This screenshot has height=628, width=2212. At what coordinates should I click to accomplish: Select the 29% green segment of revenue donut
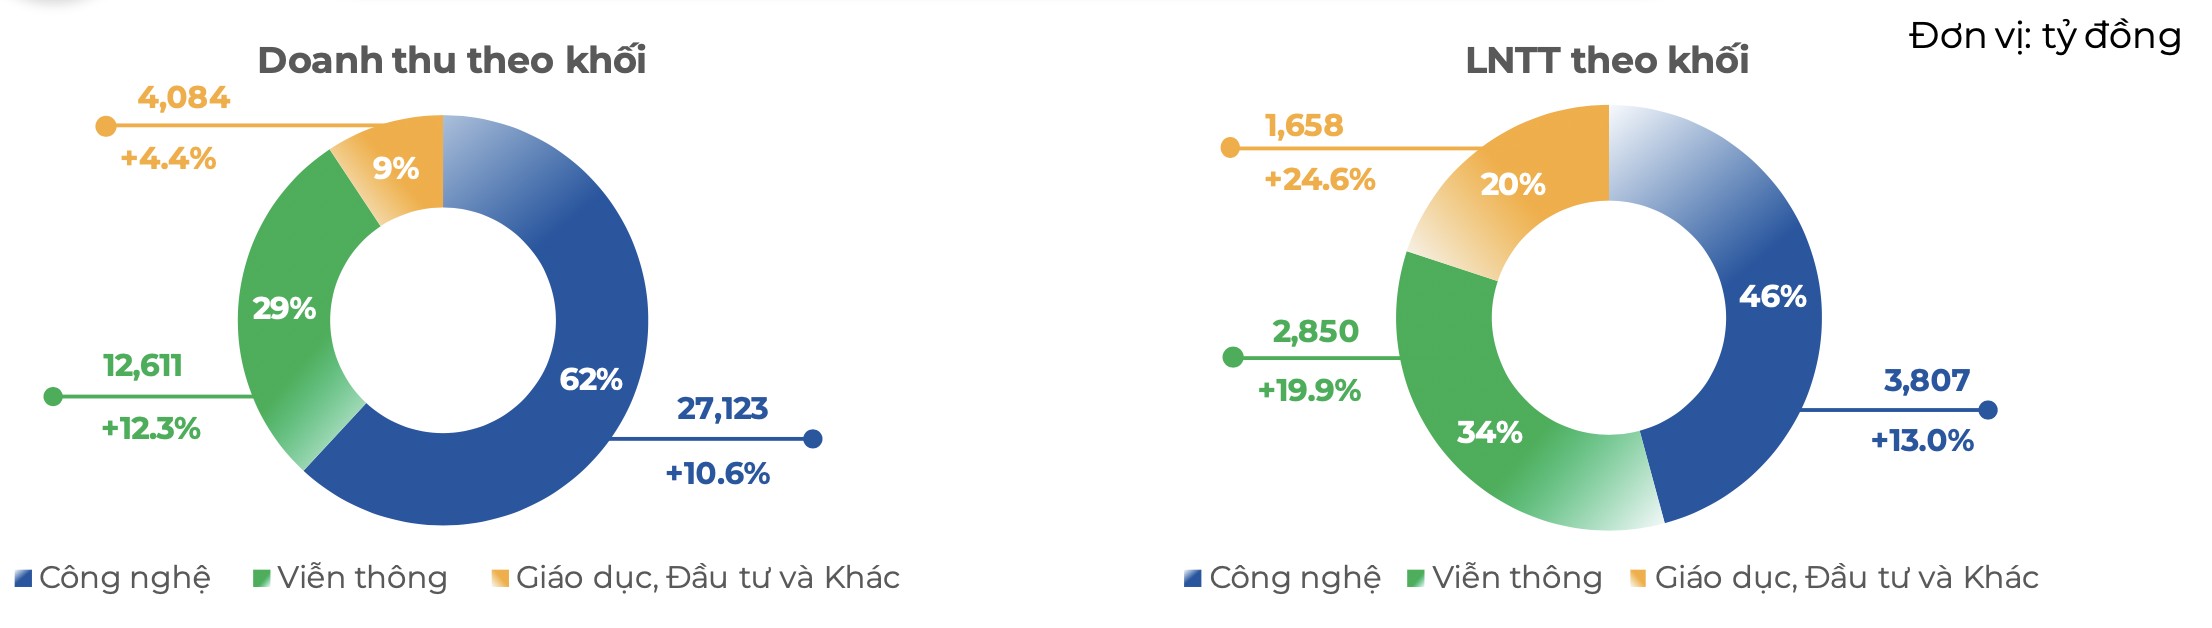(286, 310)
